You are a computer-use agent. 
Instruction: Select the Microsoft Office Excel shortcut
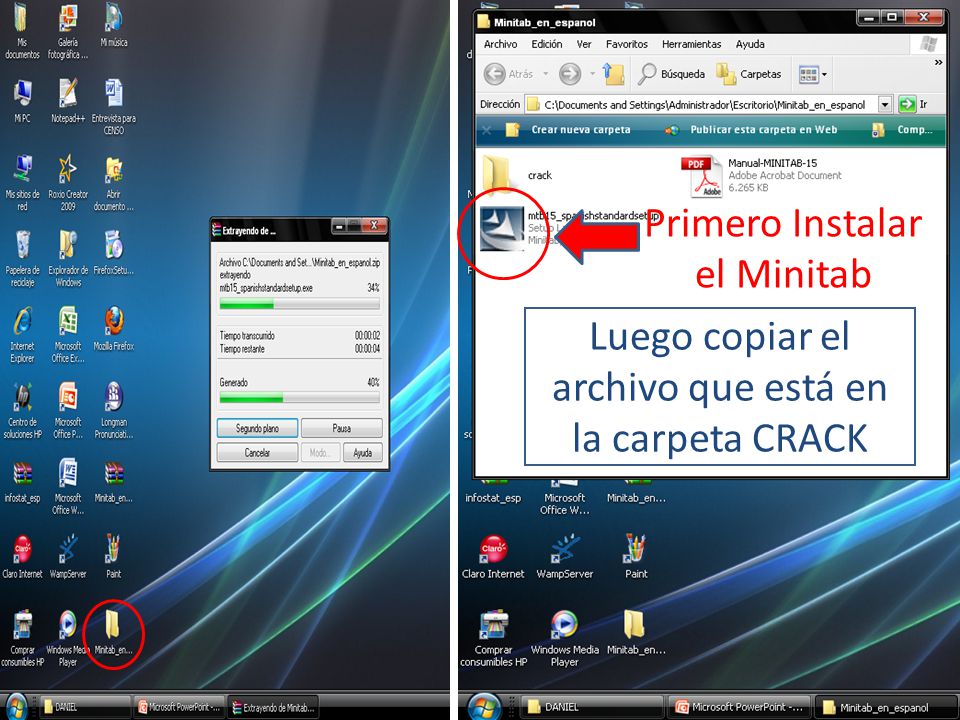pyautogui.click(x=68, y=335)
